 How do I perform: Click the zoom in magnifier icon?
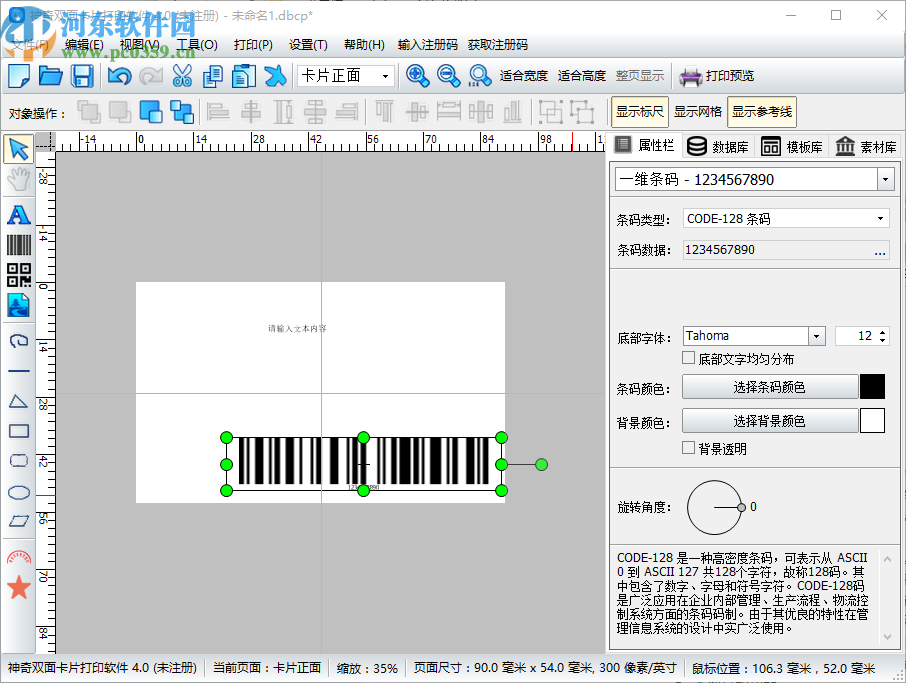coord(417,76)
